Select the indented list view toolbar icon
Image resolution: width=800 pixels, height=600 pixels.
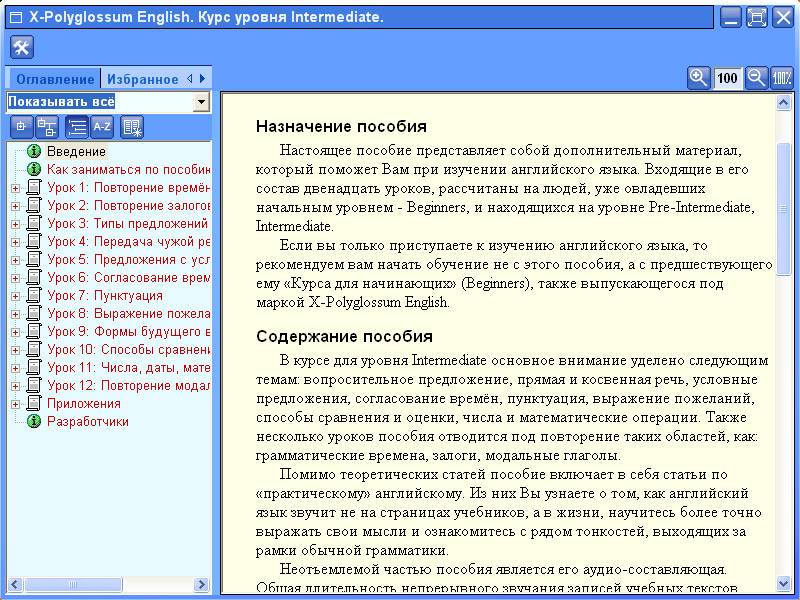tap(77, 127)
